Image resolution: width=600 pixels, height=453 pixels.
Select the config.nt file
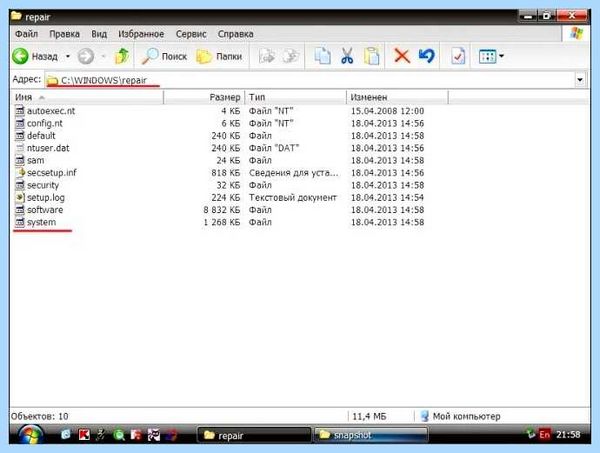coord(45,124)
